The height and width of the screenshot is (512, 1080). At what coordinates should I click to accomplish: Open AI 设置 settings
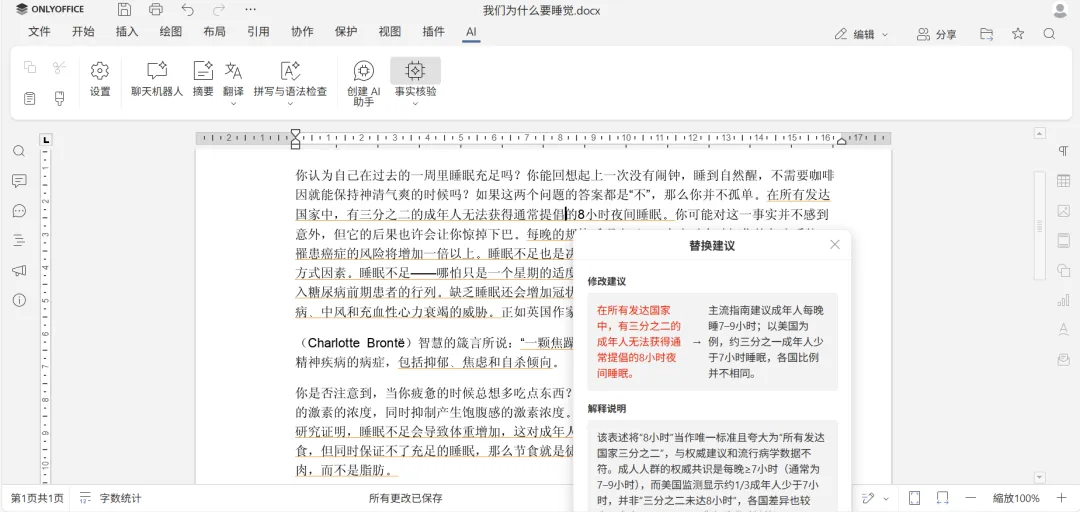(100, 78)
